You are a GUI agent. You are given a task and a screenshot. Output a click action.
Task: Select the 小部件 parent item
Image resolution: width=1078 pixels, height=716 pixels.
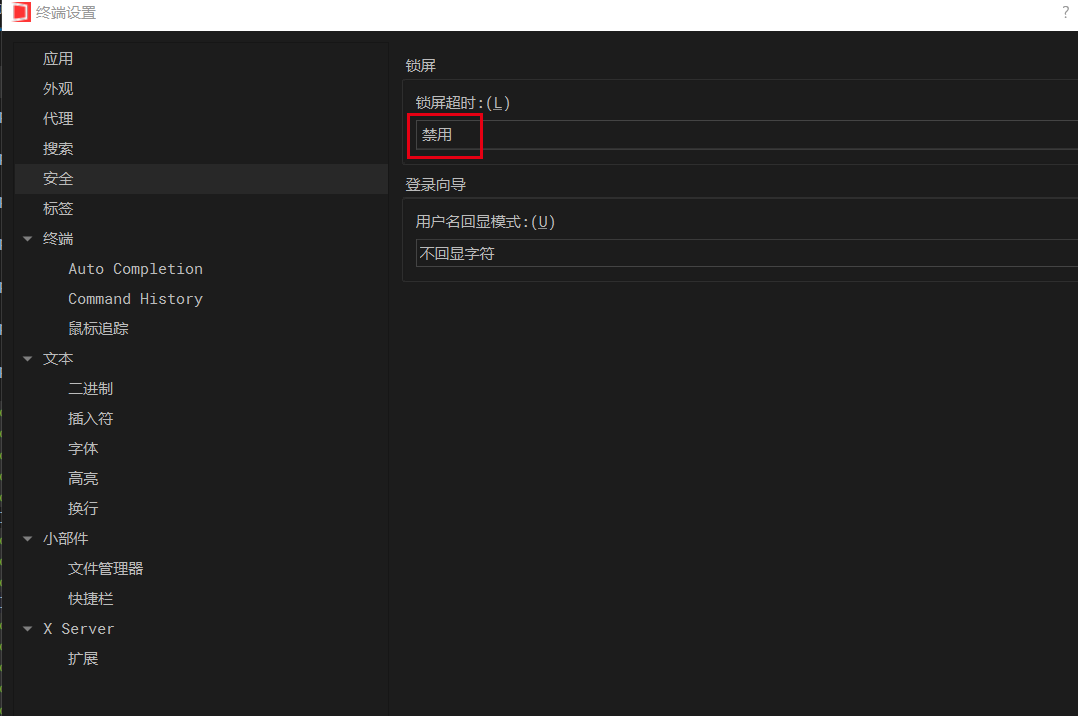tap(65, 539)
